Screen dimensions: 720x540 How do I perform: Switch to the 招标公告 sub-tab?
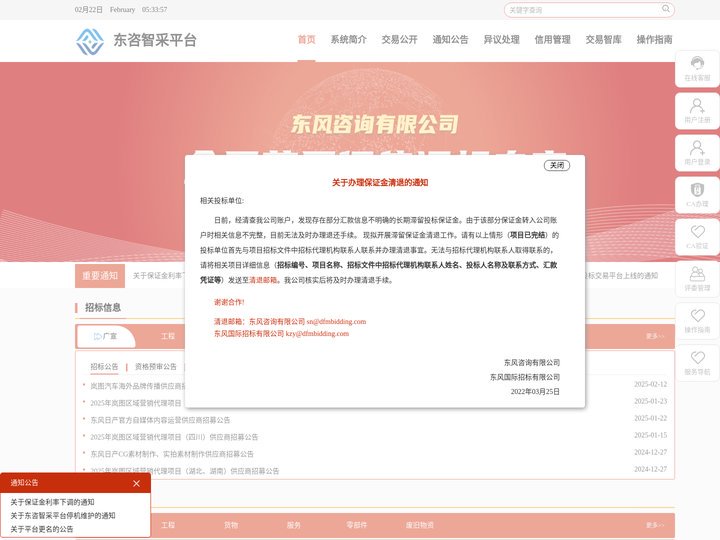click(104, 366)
